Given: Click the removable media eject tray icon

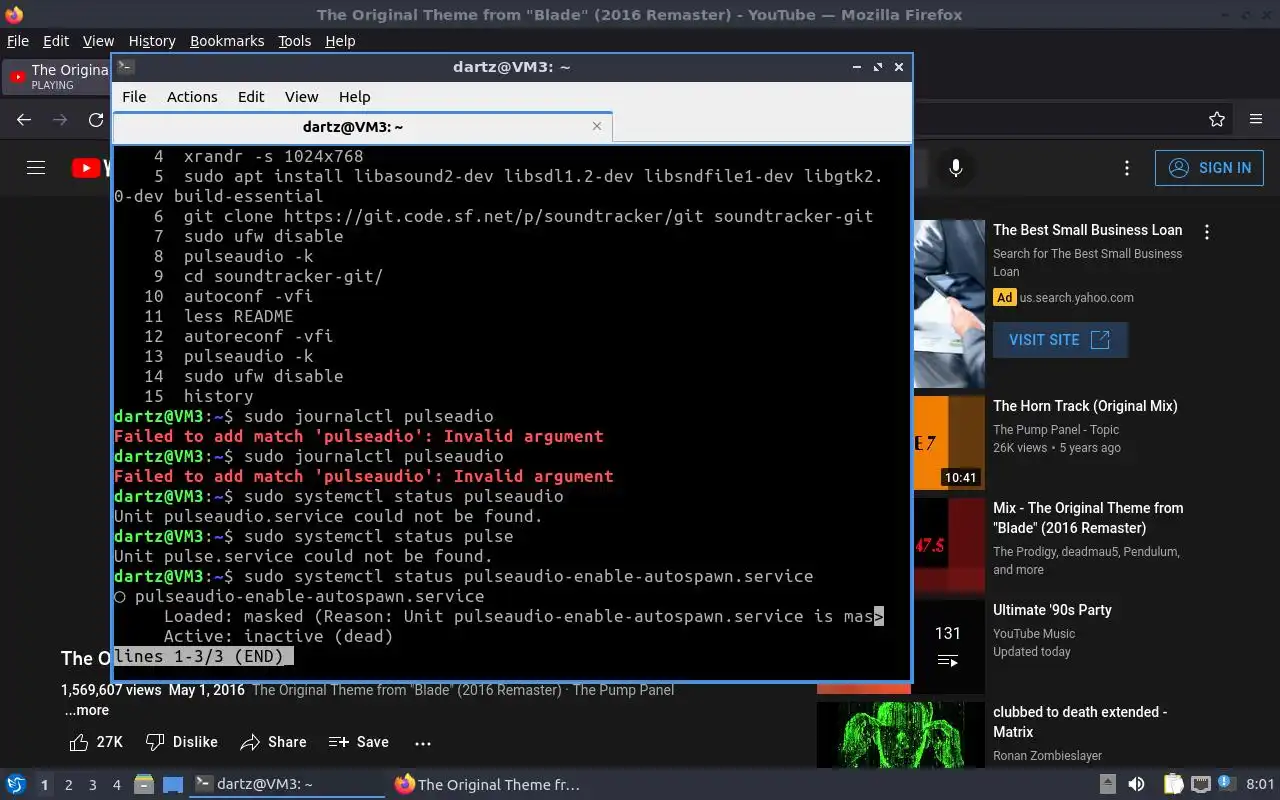Looking at the screenshot, I should (1108, 784).
